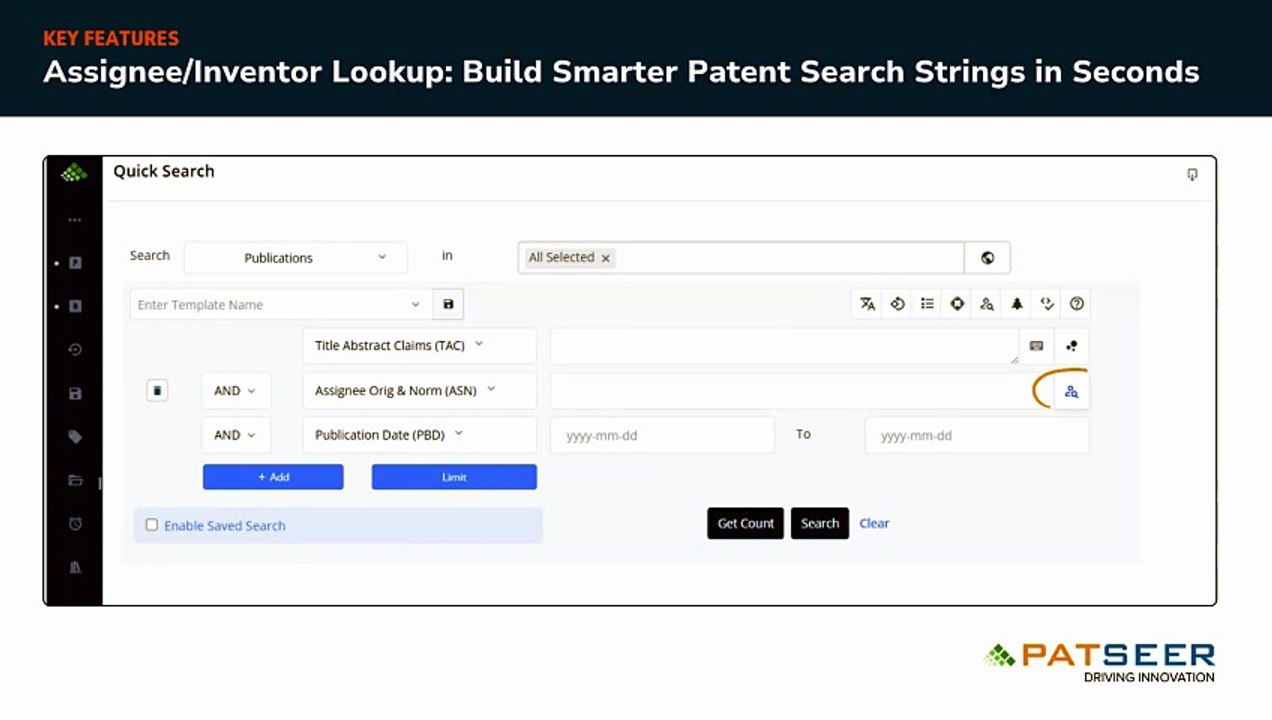
Task: Expand the Enter Template Name dropdown
Action: 416,305
